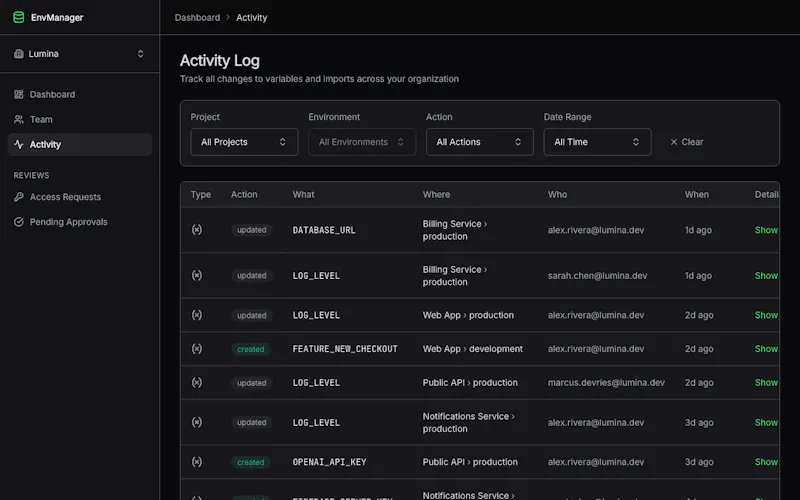Open the All Time date range dropdown
This screenshot has width=800, height=500.
pyautogui.click(x=597, y=142)
